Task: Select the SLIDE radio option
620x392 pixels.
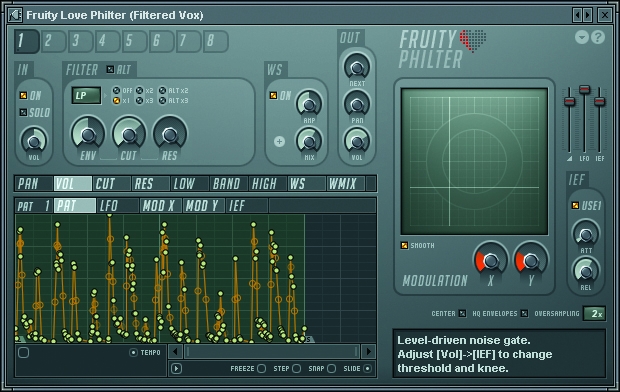Action: coord(368,369)
